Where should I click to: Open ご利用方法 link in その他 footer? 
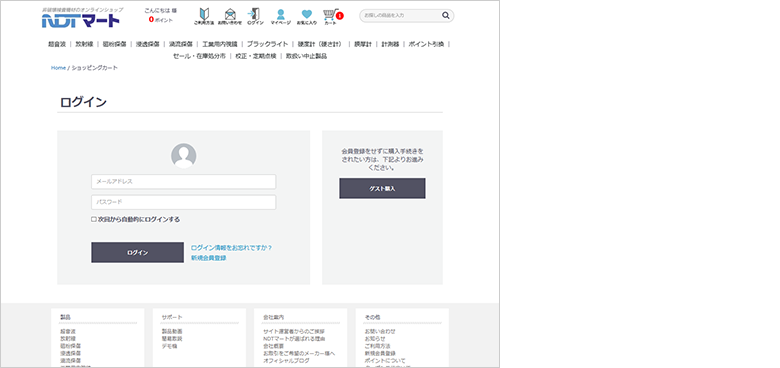point(378,346)
